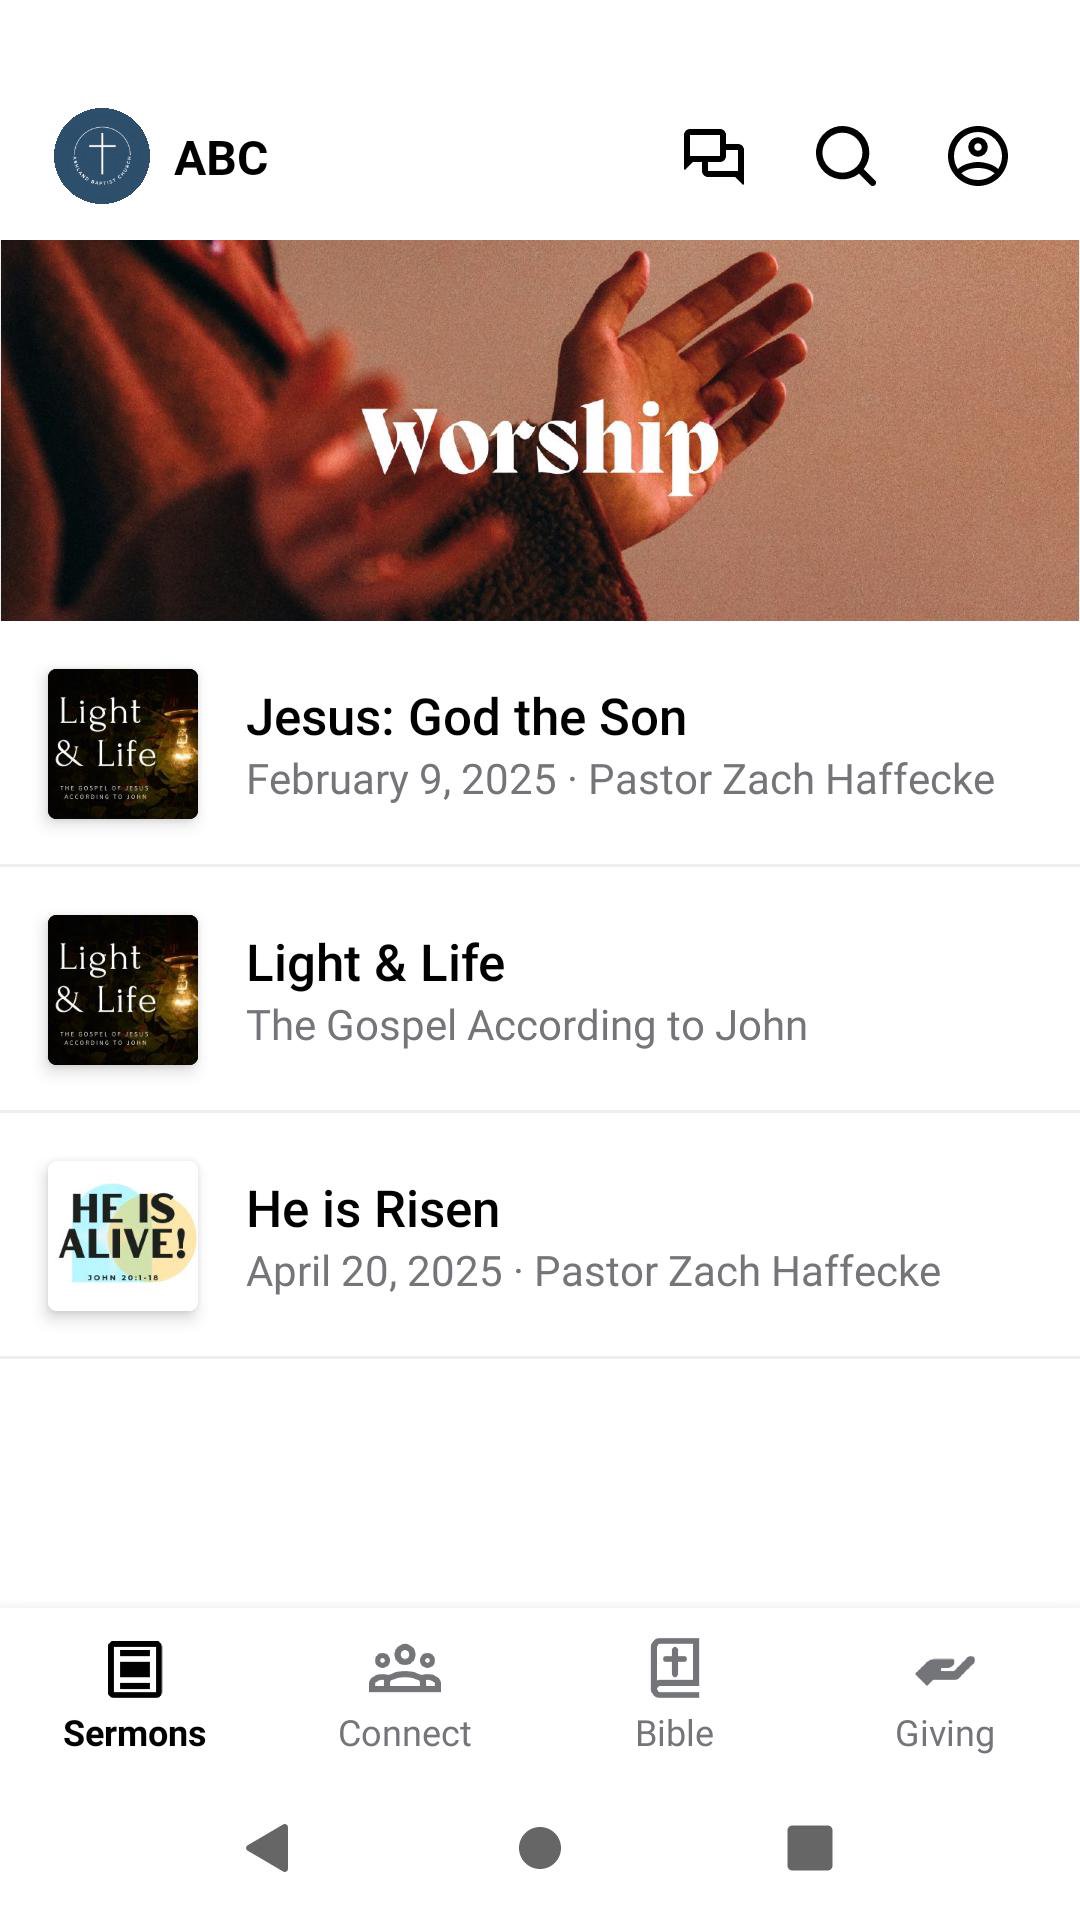Open "He is Risen" sermon title
This screenshot has width=1080, height=1920.
coord(373,1210)
